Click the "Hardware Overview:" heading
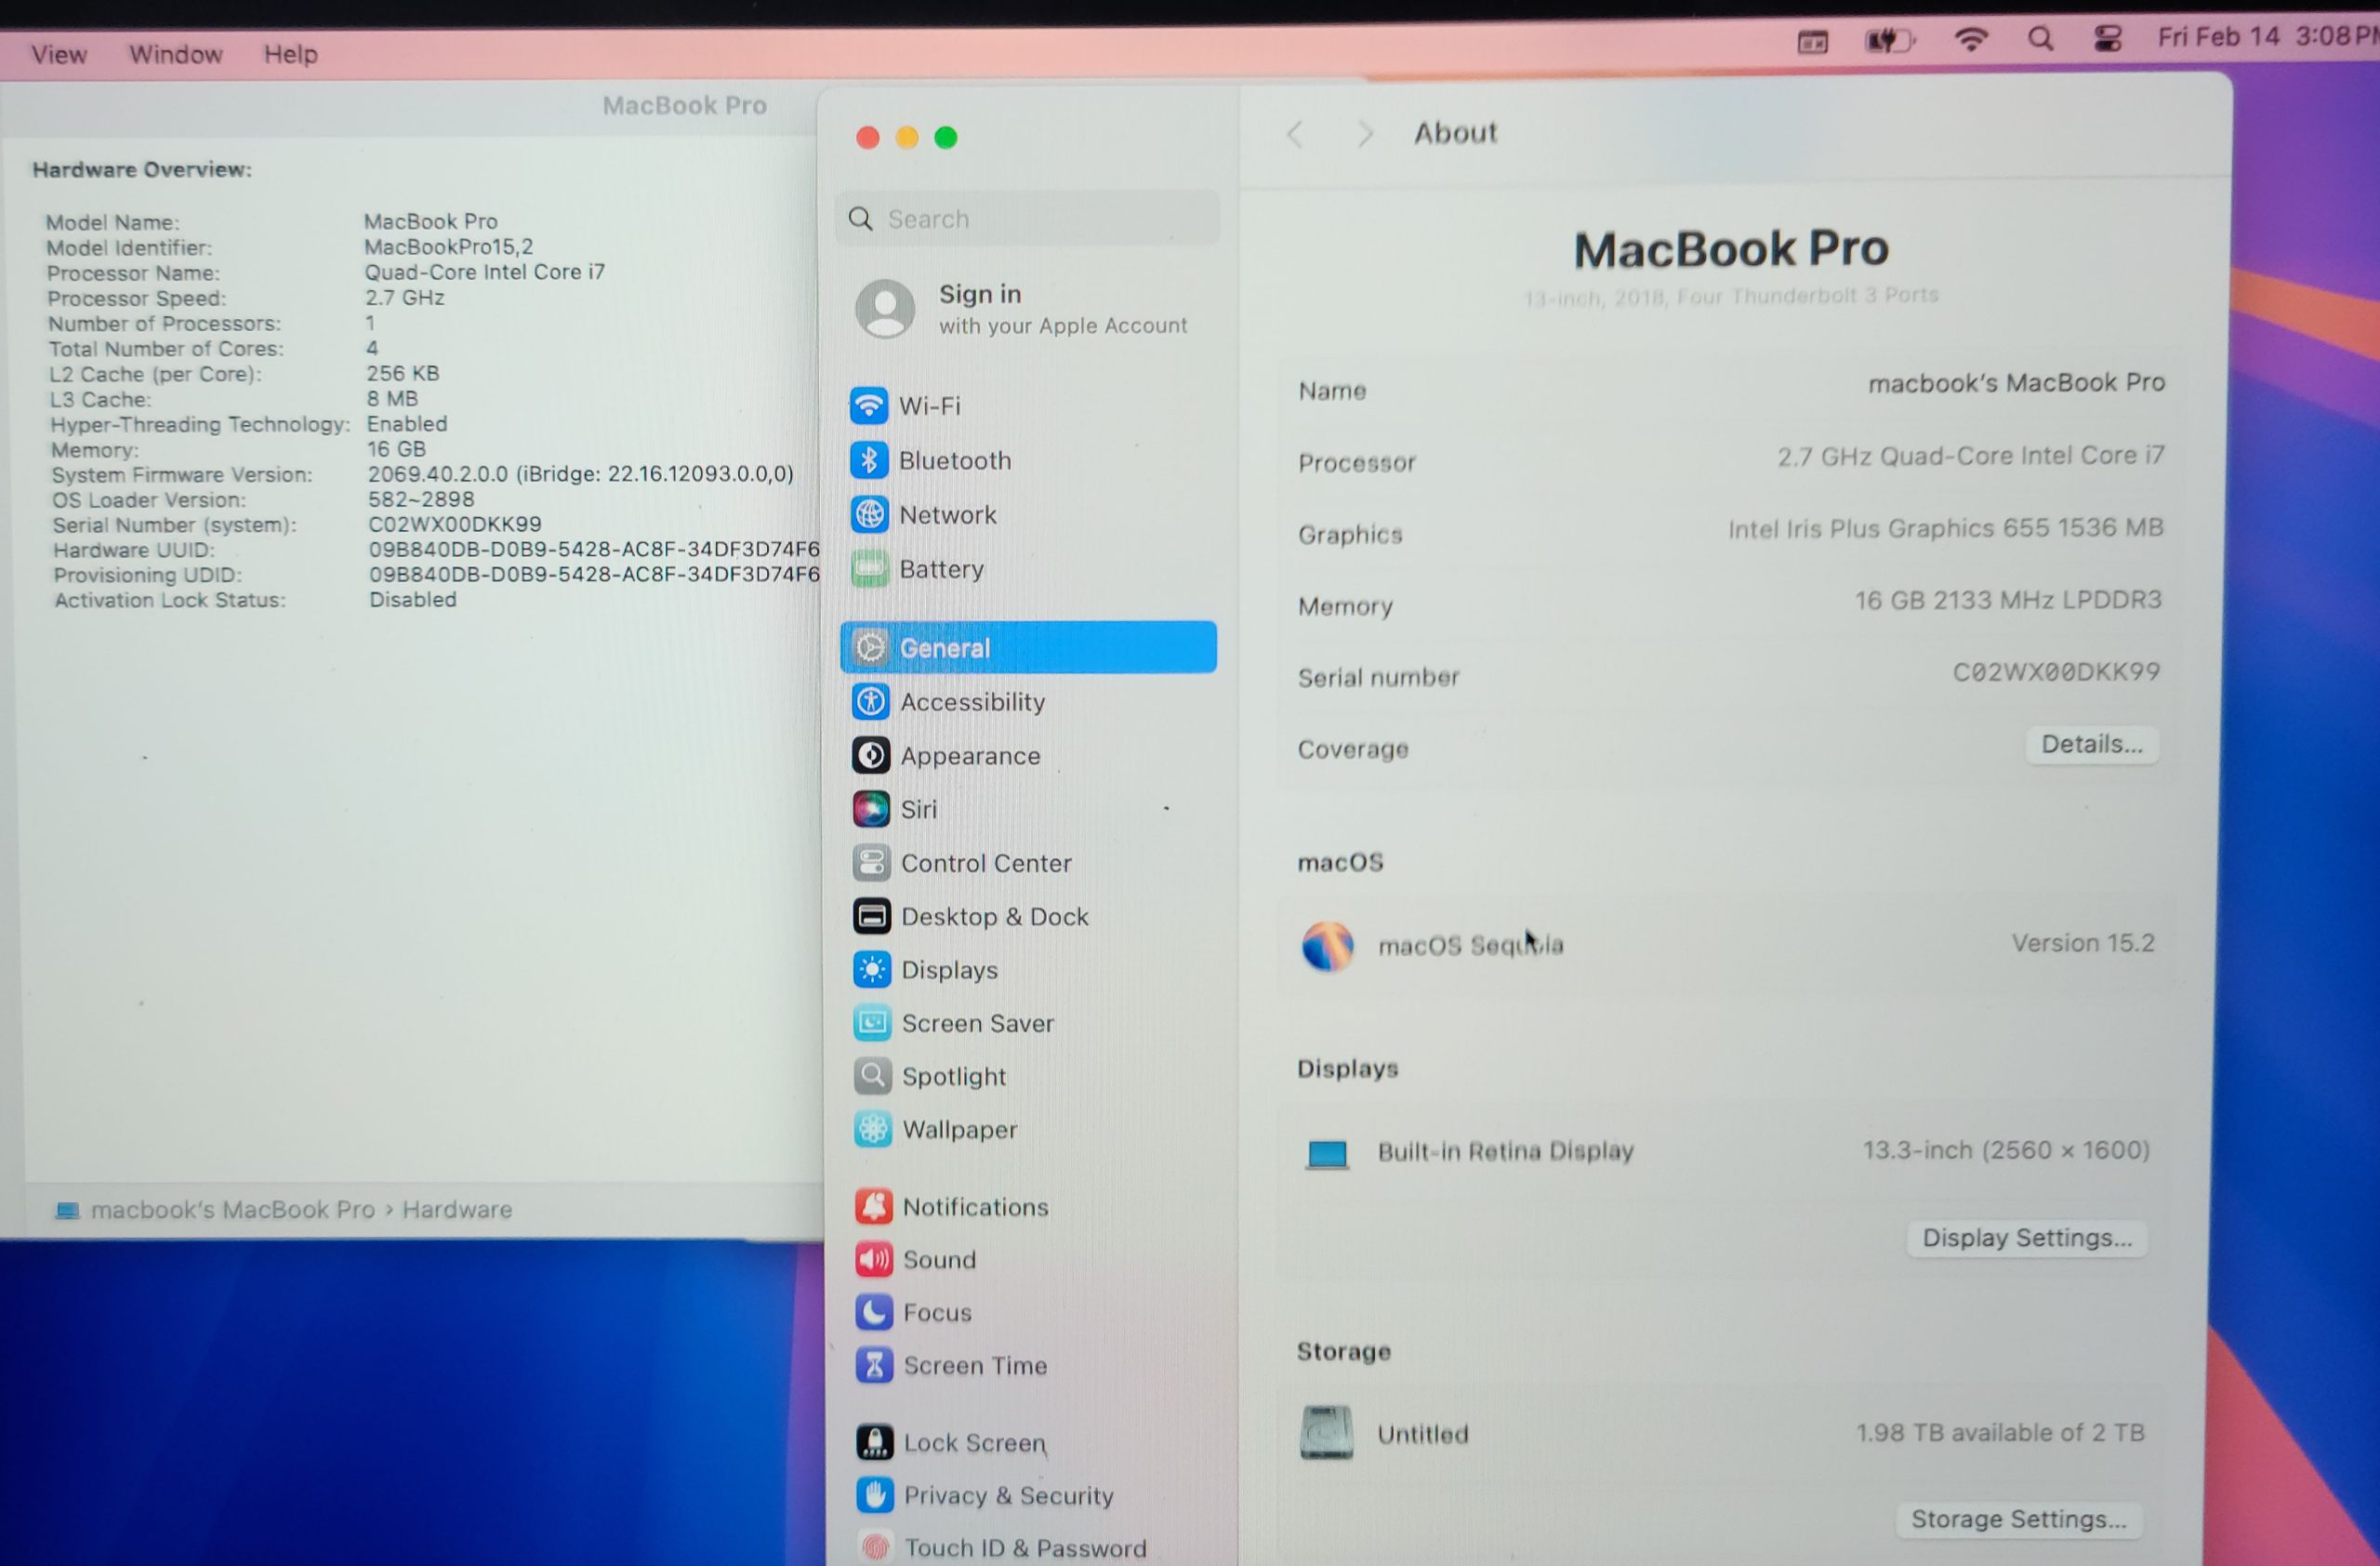This screenshot has height=1566, width=2380. [x=142, y=169]
